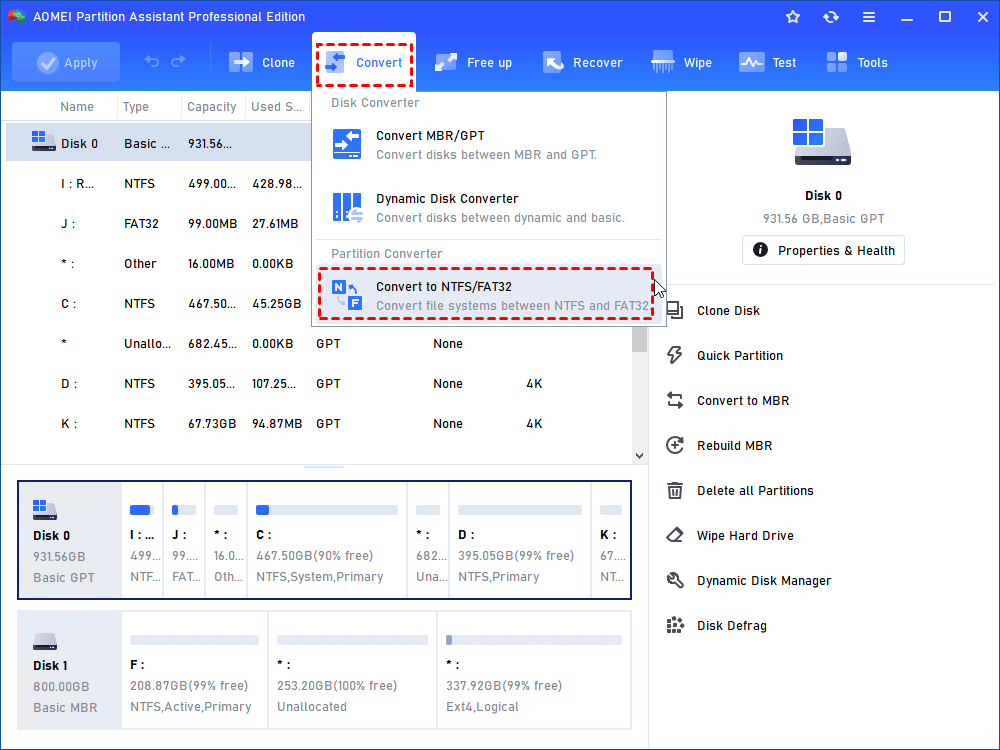Undo the last operation
Viewport: 1000px width, 750px height.
click(x=152, y=61)
